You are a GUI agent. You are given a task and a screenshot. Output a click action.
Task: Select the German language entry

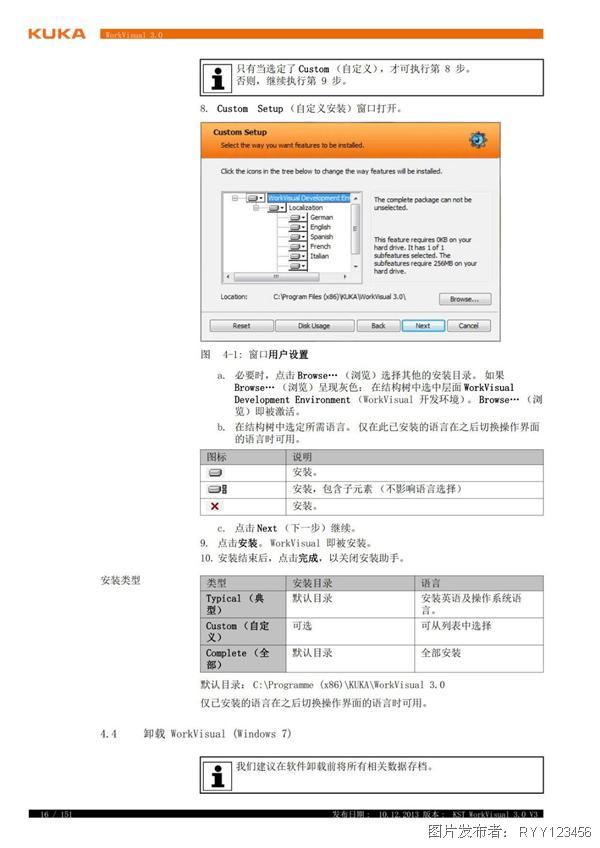pos(321,217)
